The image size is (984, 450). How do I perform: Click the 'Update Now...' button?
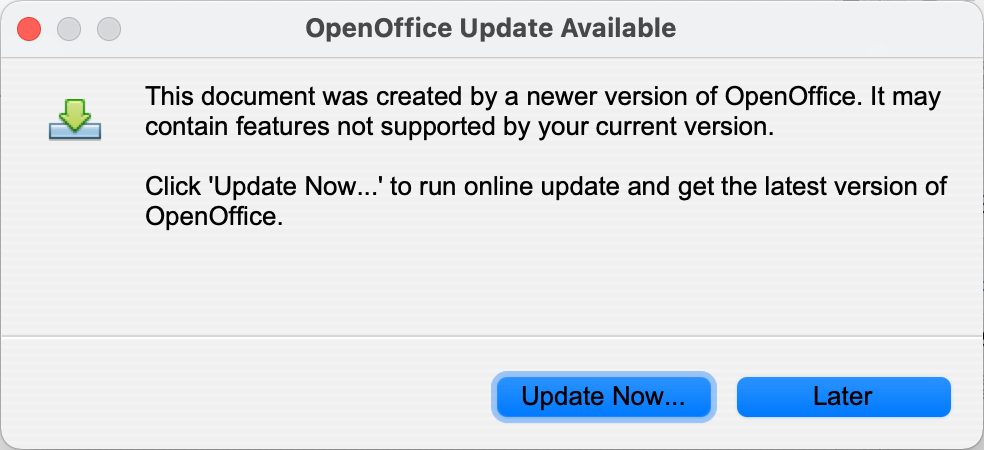[x=604, y=397]
